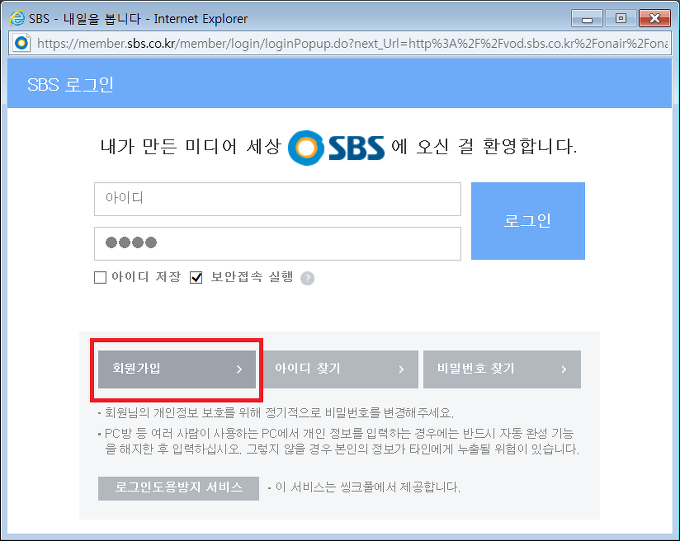680x541 pixels.
Task: Click the help question mark beside 보안접속 실행
Action: click(x=307, y=278)
